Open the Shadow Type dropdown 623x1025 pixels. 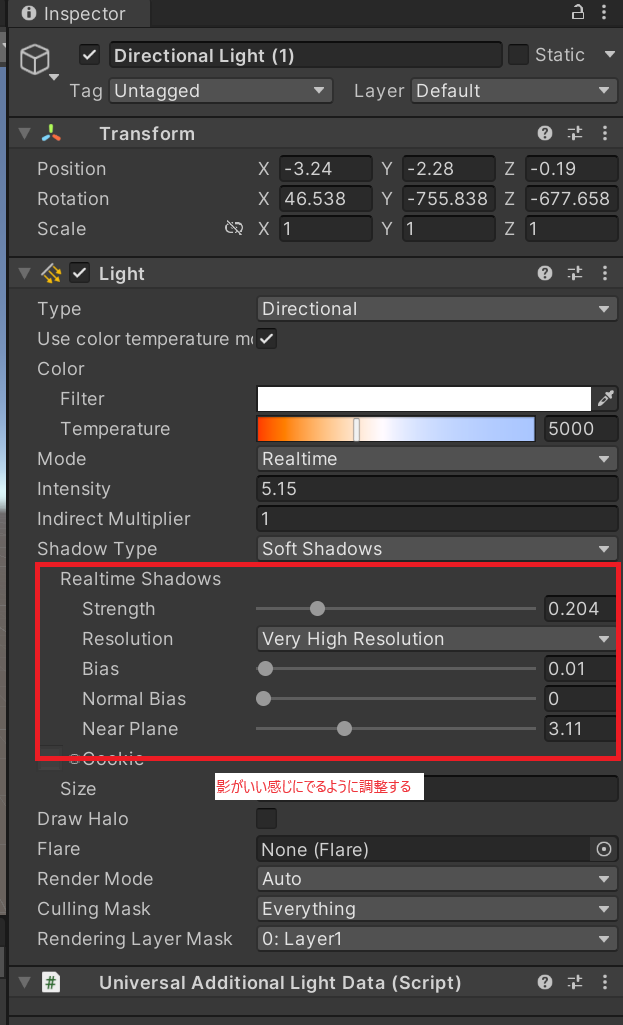[x=437, y=548]
